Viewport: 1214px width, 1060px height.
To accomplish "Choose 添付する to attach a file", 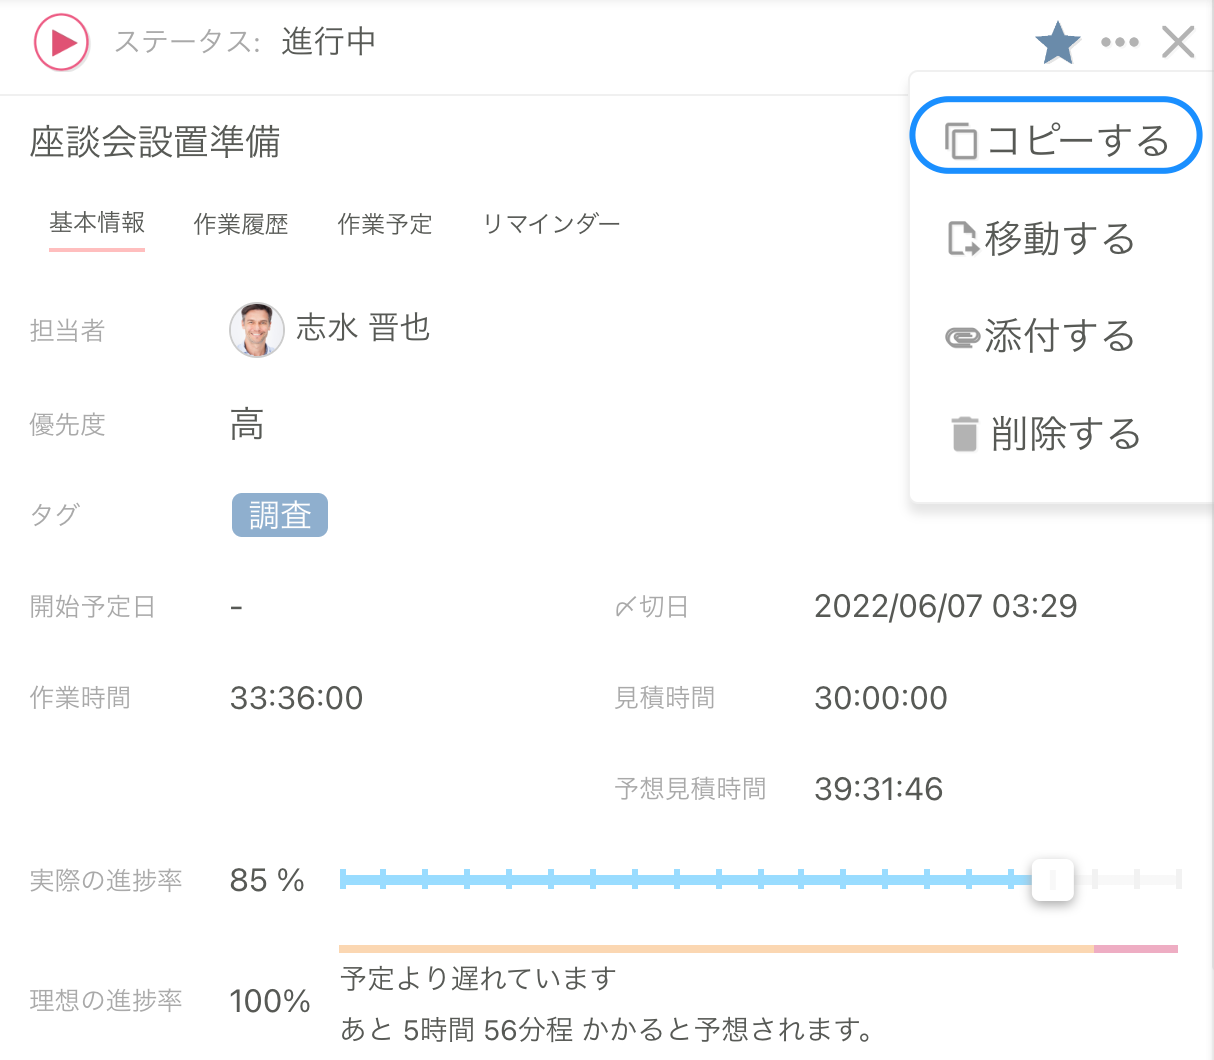I will click(x=1062, y=337).
